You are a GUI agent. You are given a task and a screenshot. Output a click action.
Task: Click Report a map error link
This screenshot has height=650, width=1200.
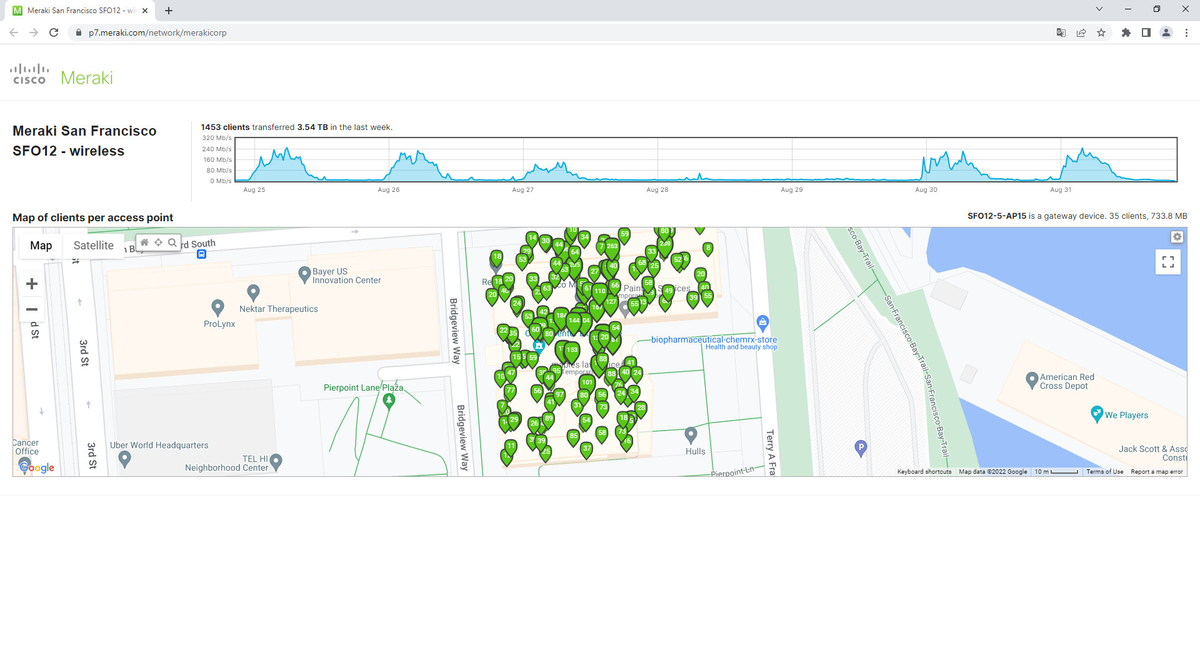pyautogui.click(x=1157, y=471)
